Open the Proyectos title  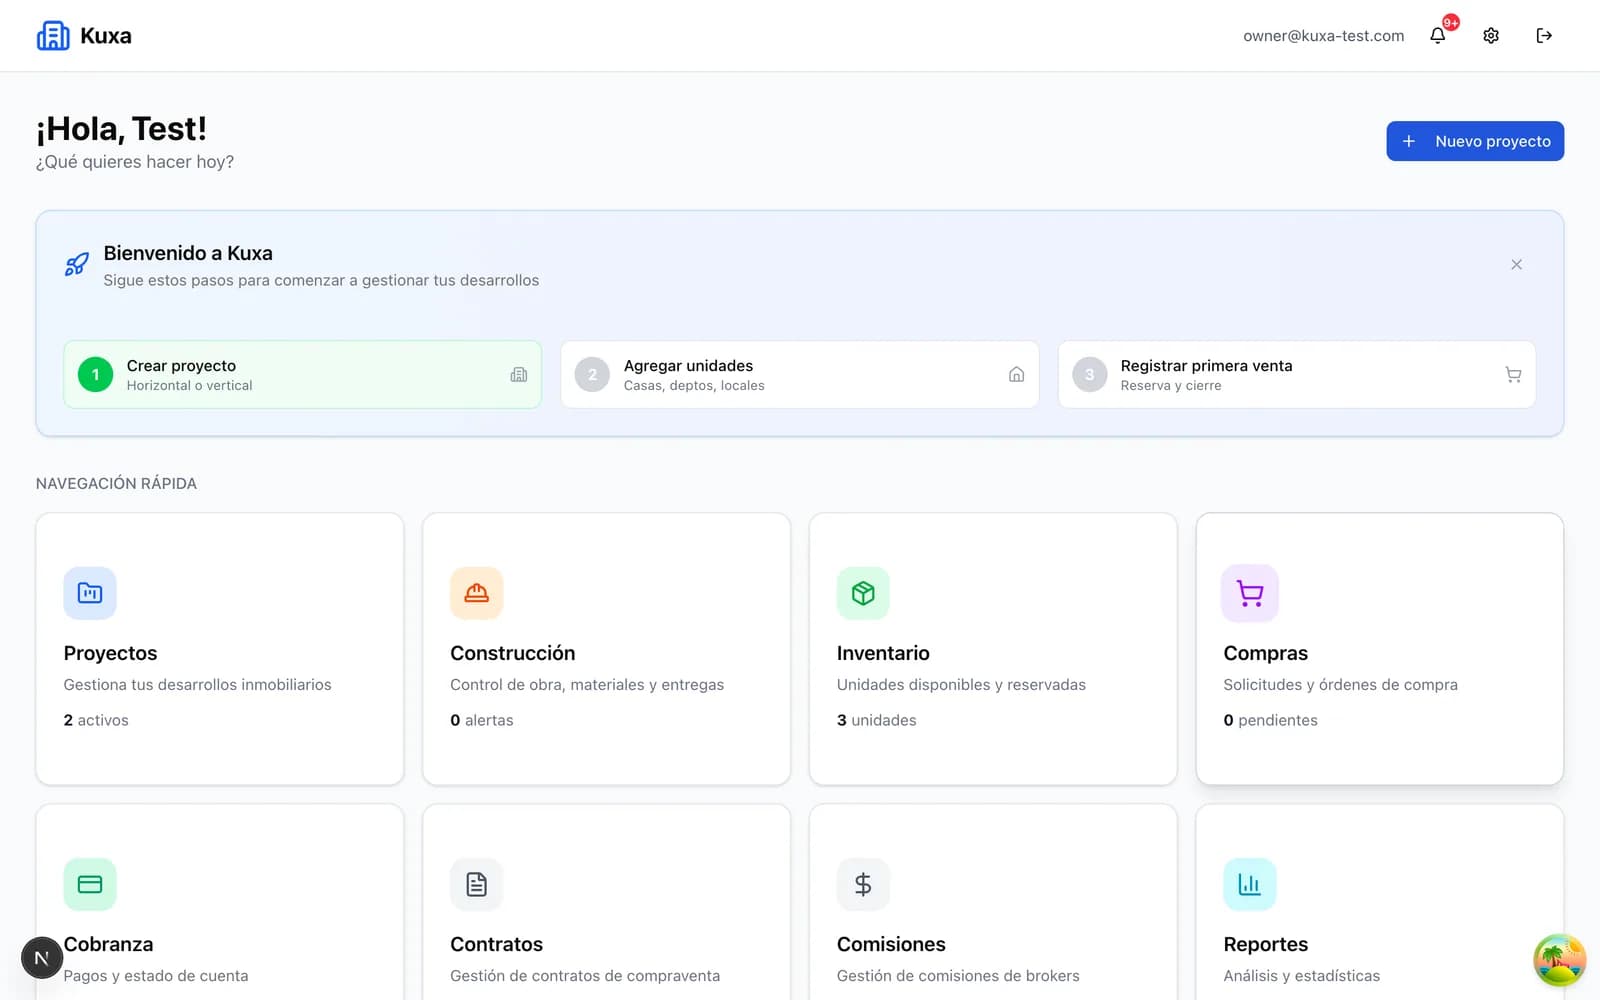pyautogui.click(x=110, y=653)
